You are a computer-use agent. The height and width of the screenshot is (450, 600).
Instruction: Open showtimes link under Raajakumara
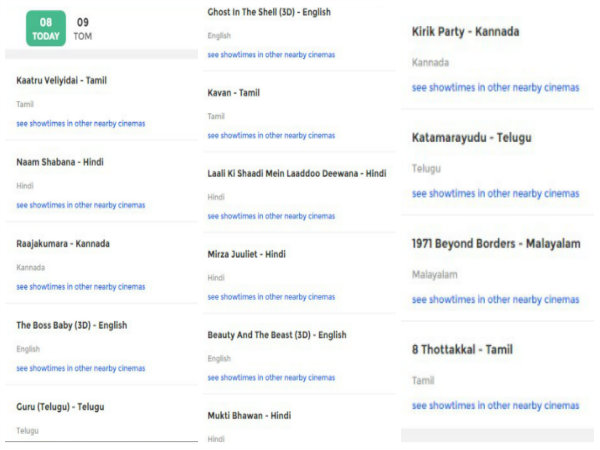click(81, 287)
